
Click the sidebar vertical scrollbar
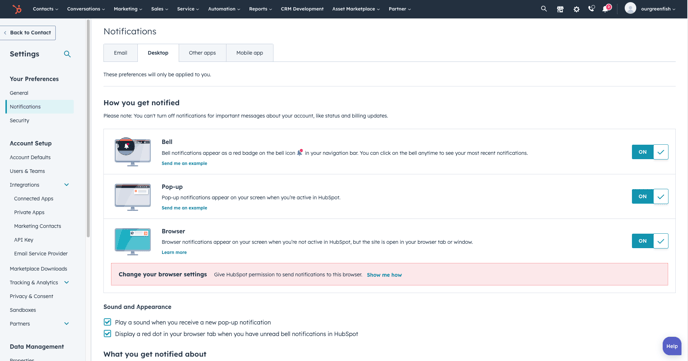coord(88,128)
